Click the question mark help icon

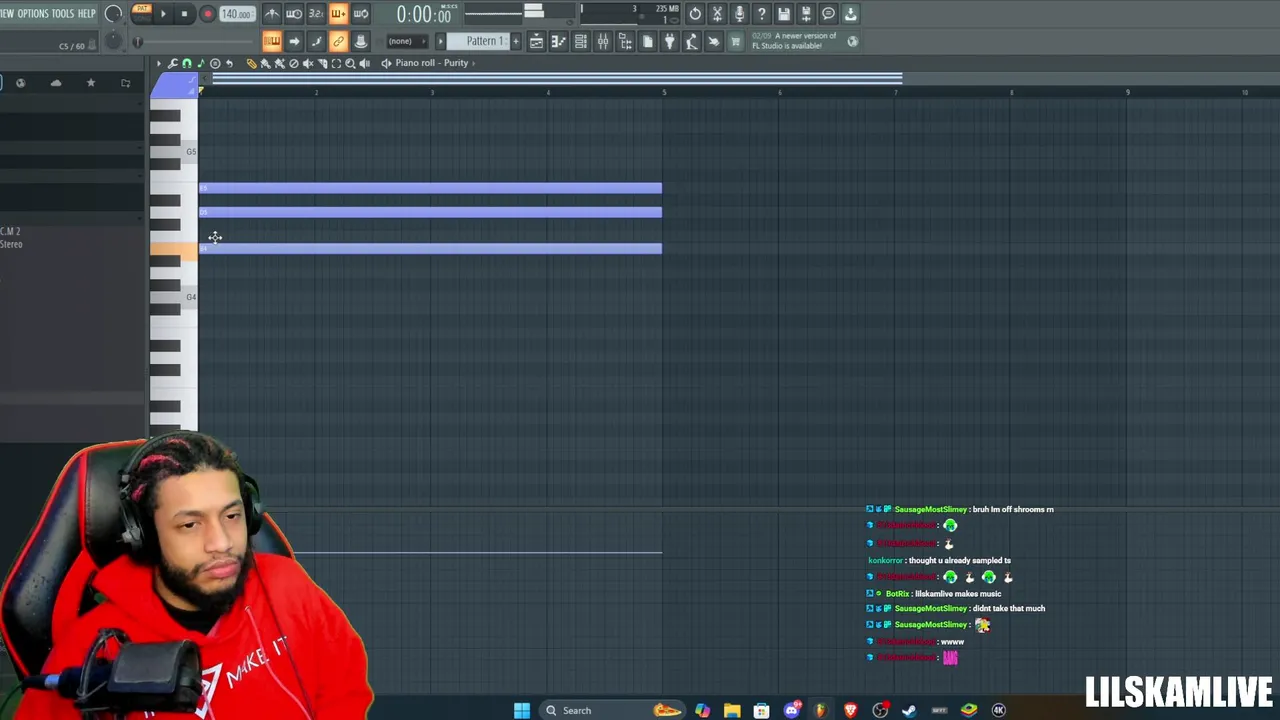(x=761, y=14)
